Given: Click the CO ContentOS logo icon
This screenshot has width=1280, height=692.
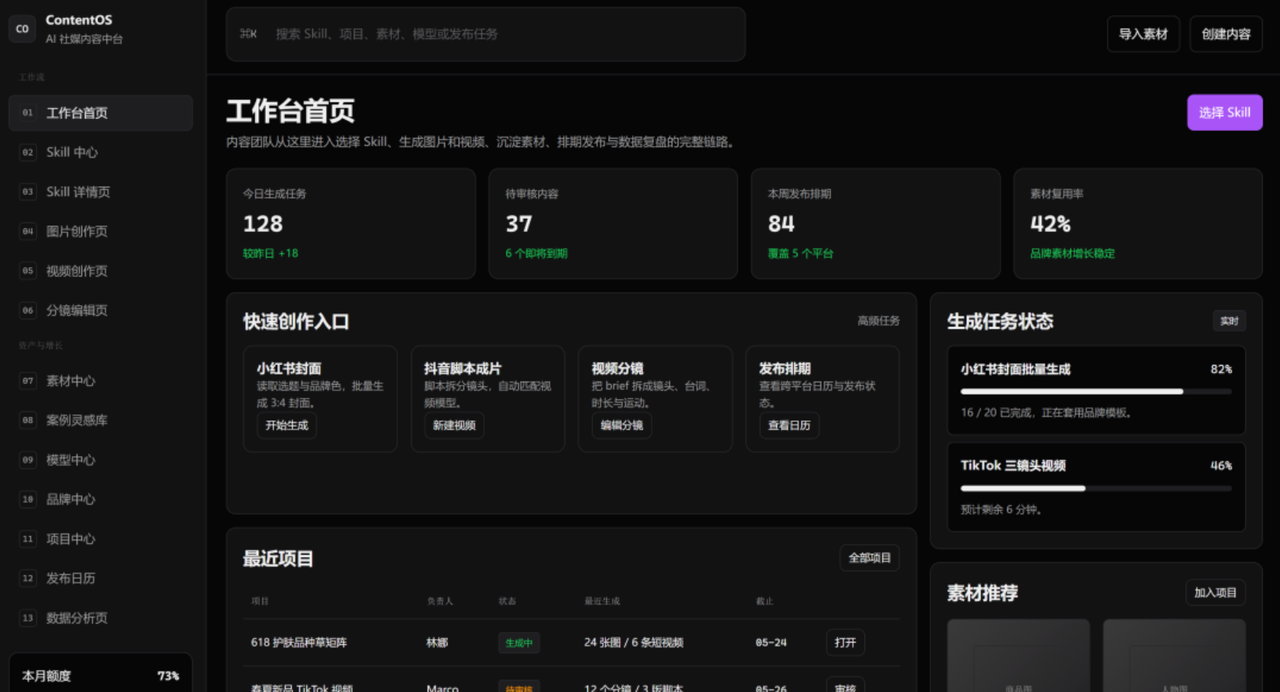Looking at the screenshot, I should [22, 29].
